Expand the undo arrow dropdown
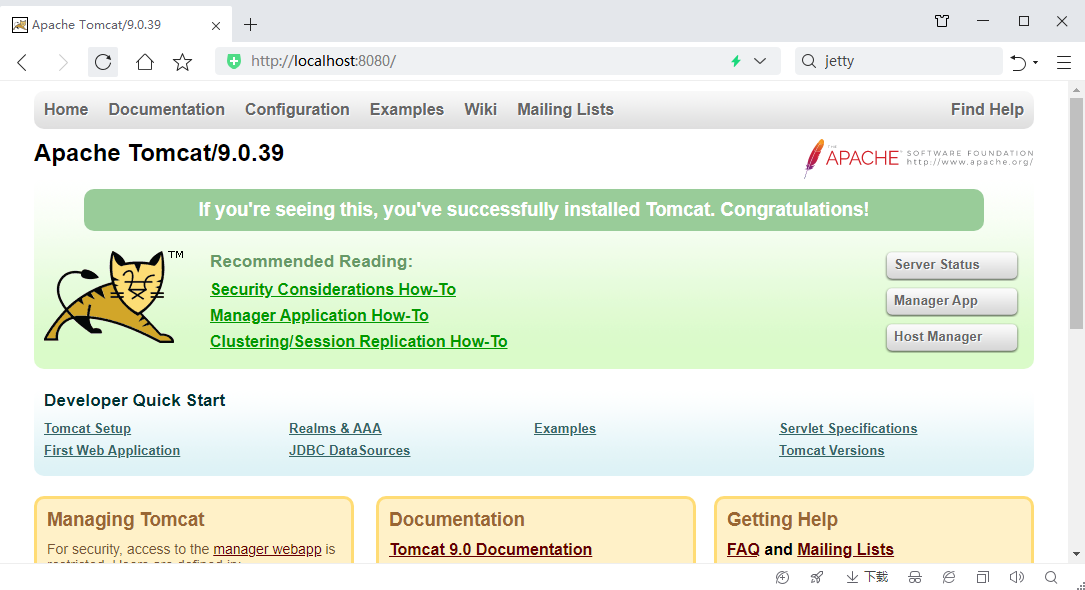 pos(1035,62)
